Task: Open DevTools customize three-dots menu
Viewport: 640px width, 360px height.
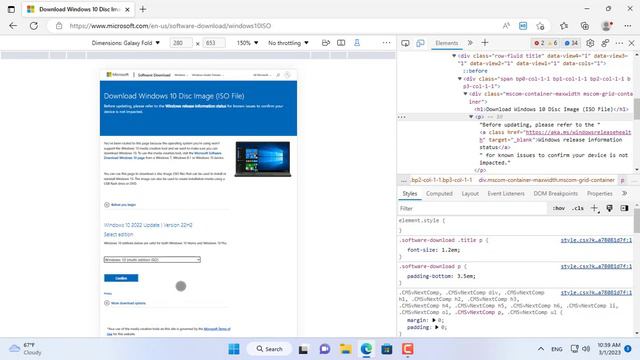Action: (x=619, y=43)
